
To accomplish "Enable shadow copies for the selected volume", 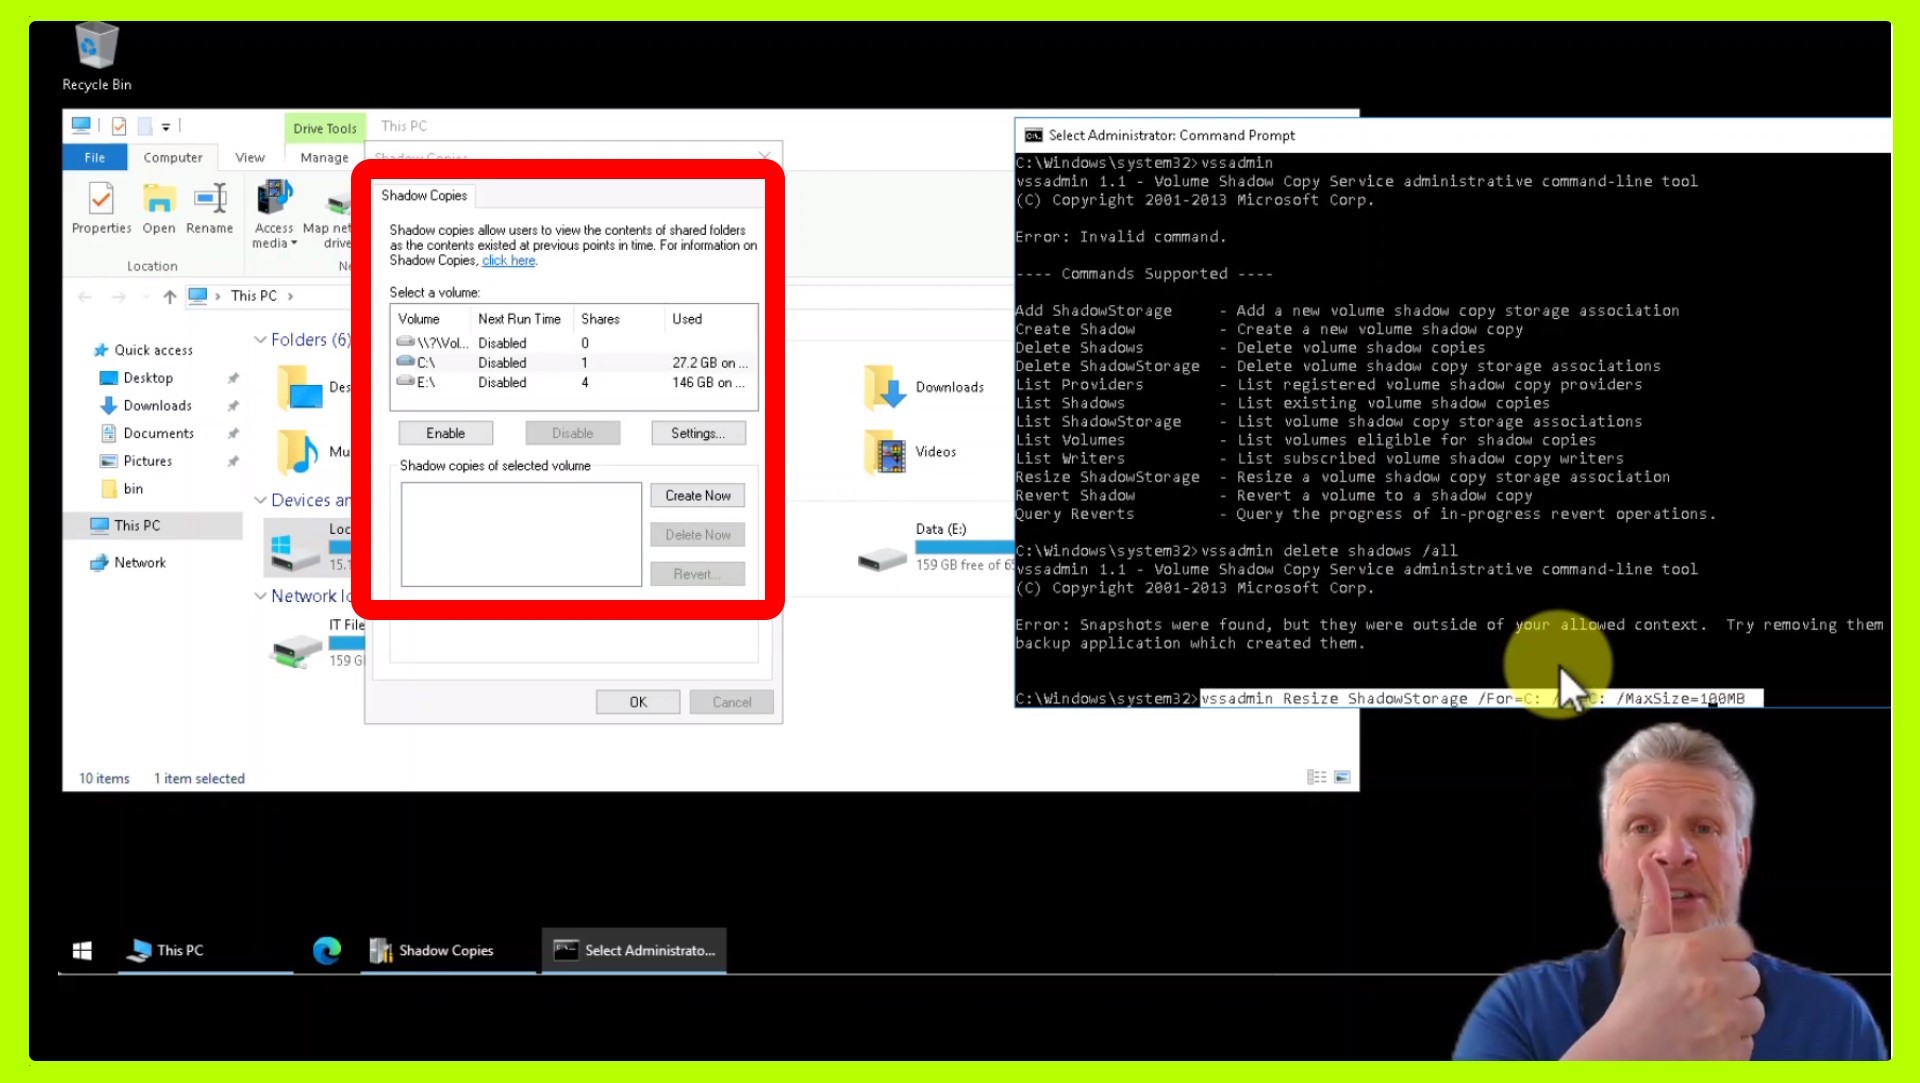I will [x=445, y=432].
